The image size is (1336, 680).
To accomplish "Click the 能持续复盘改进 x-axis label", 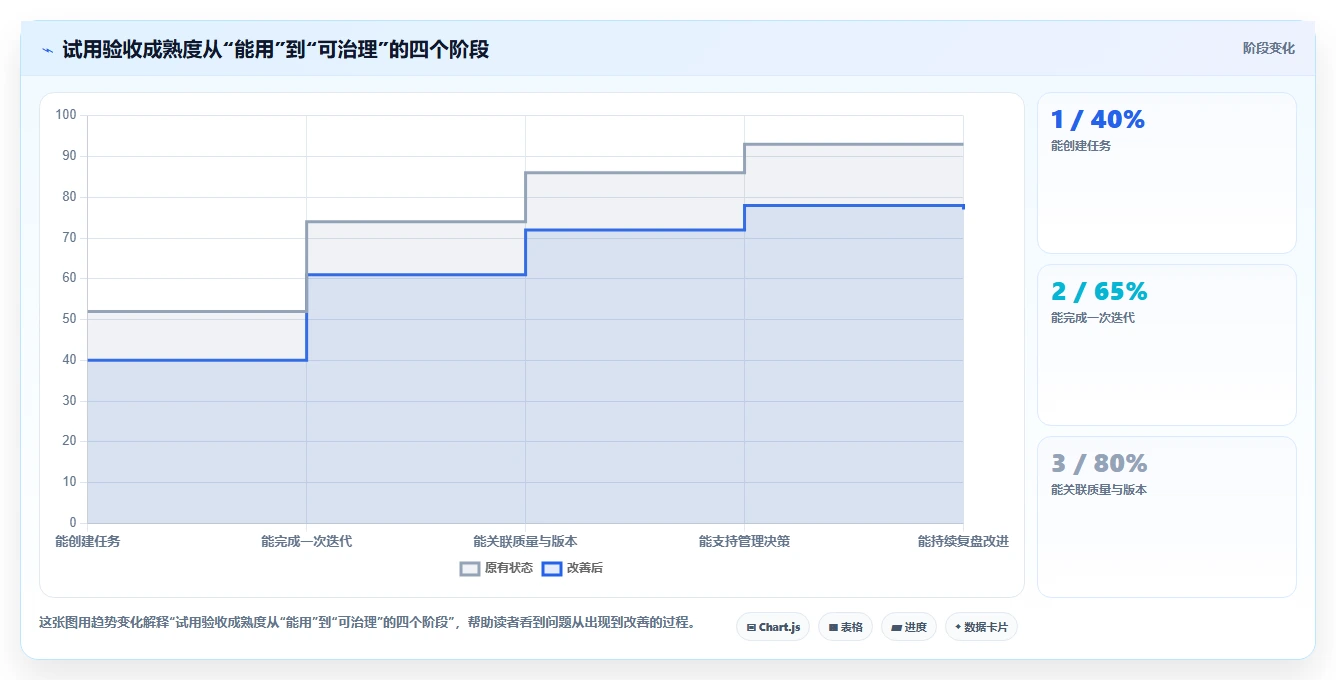I will (963, 541).
